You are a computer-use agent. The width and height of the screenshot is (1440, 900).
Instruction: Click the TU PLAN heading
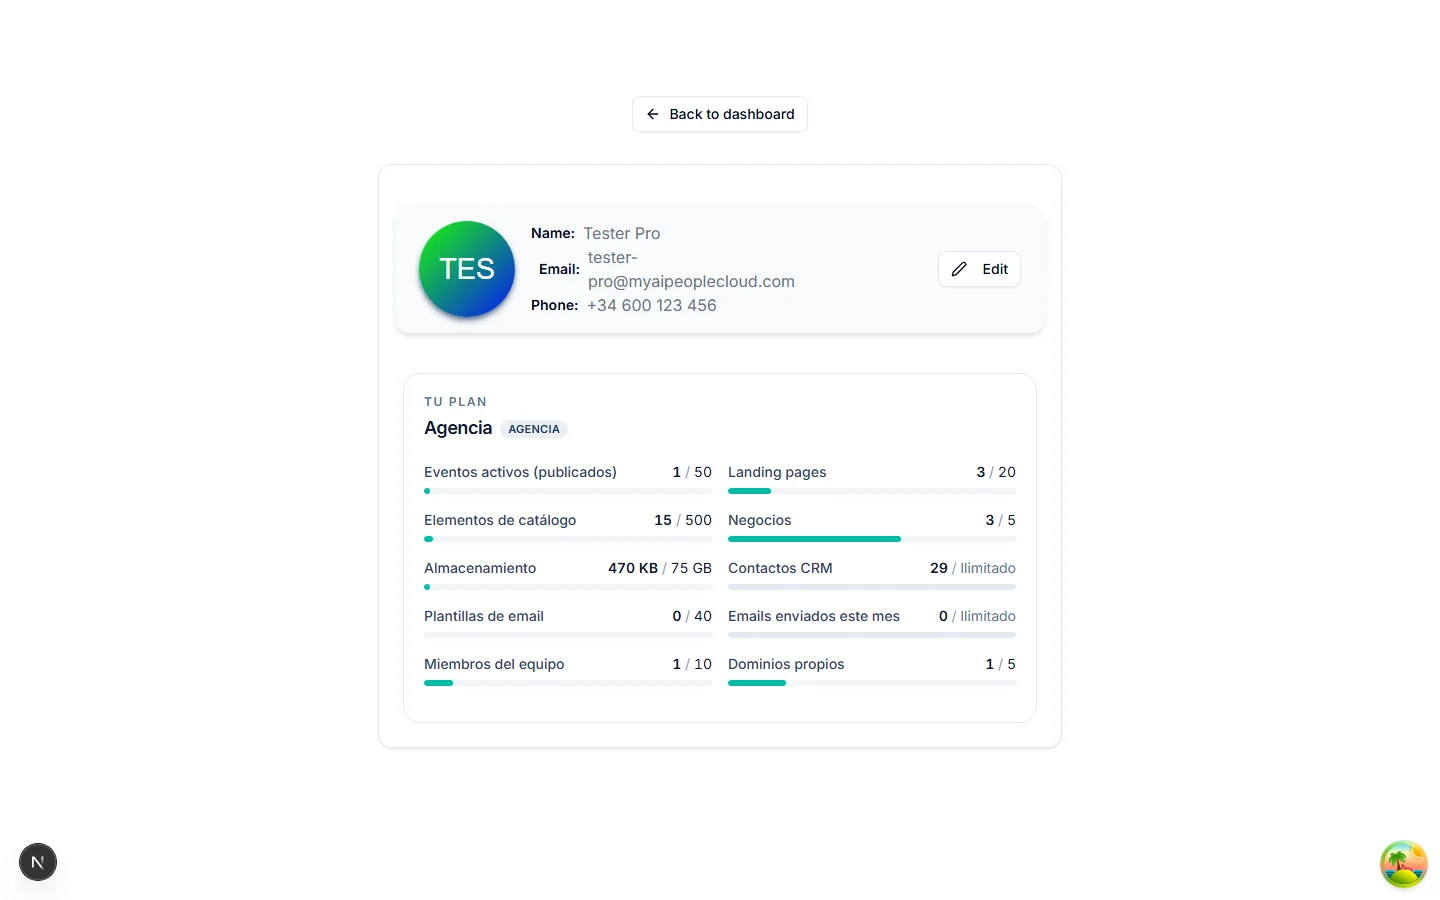(455, 402)
